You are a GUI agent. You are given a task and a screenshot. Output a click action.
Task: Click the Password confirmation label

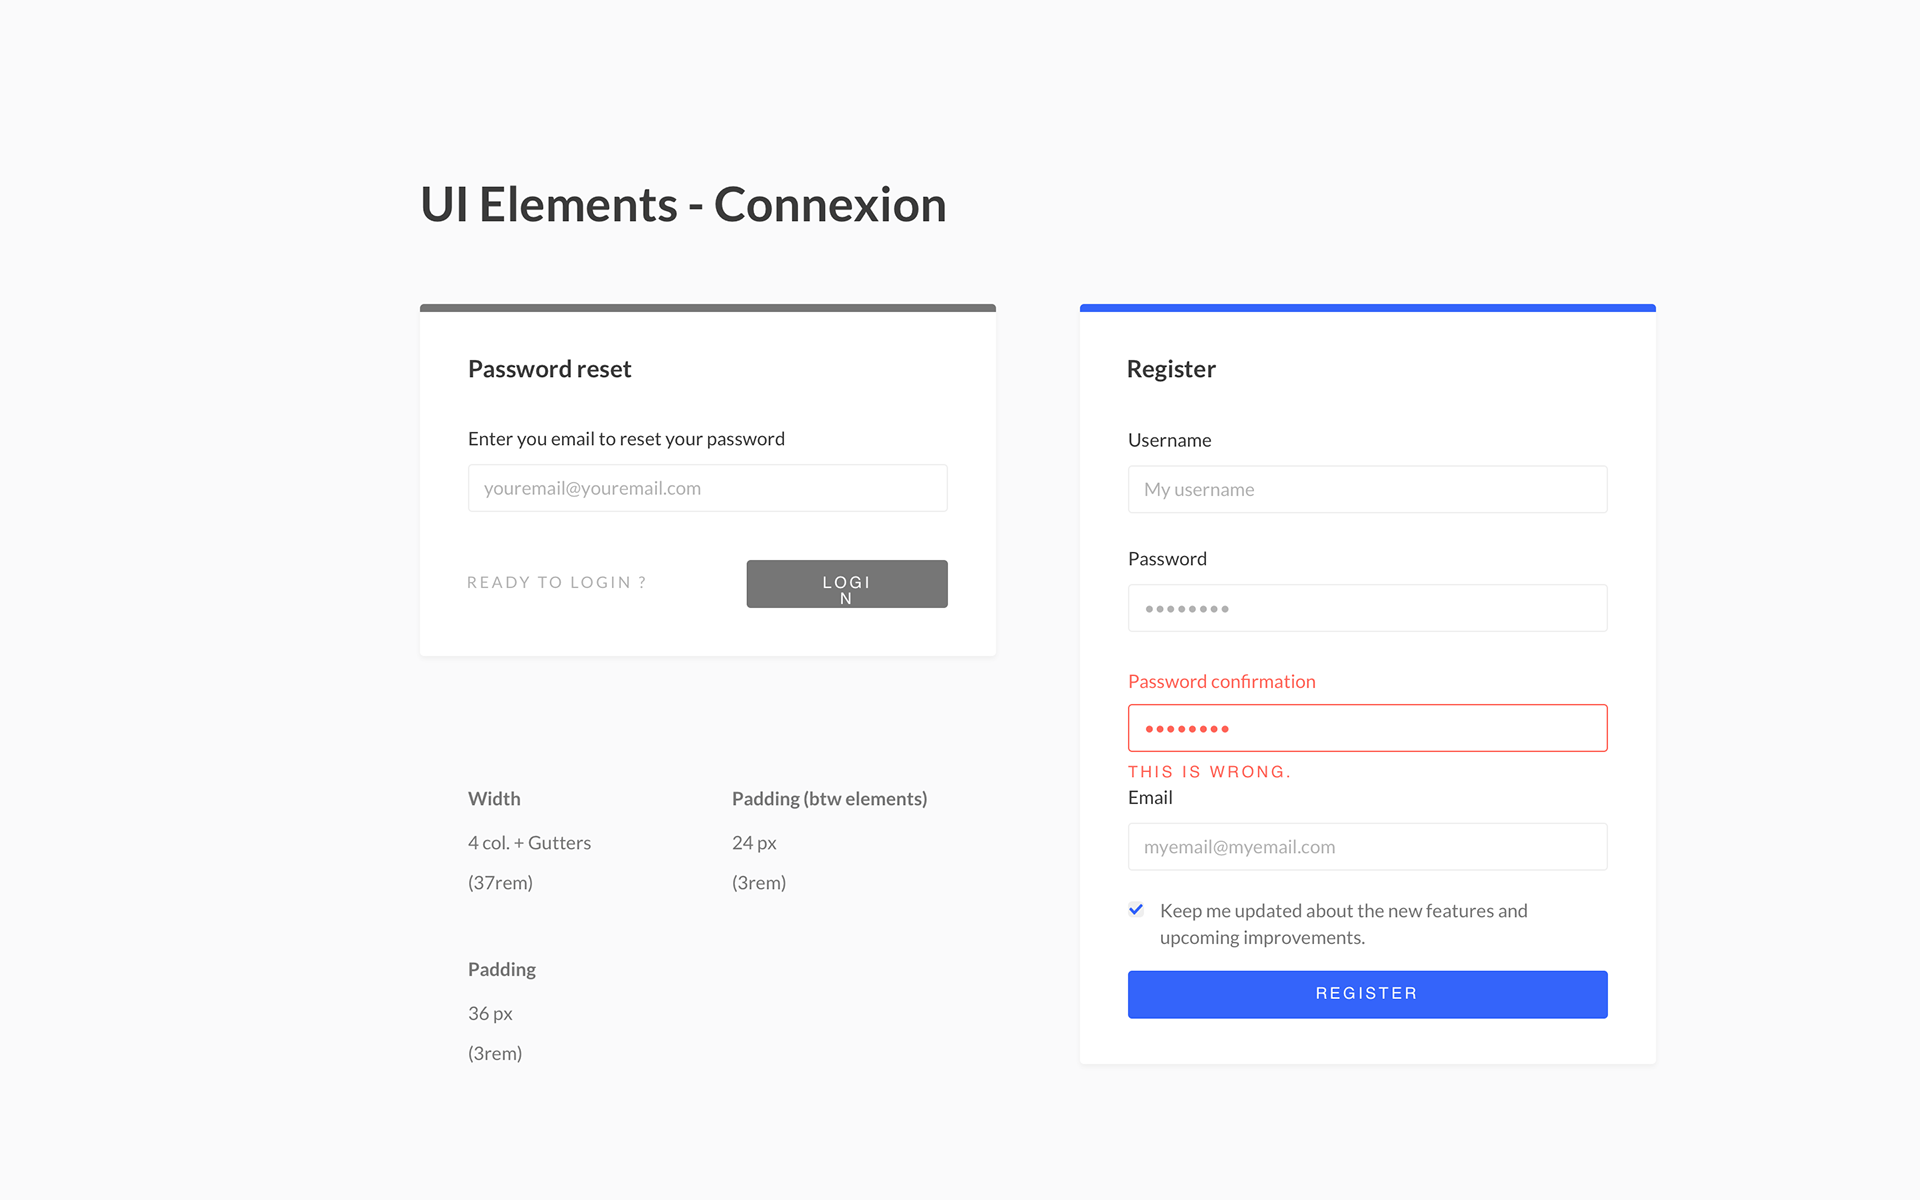pos(1222,682)
